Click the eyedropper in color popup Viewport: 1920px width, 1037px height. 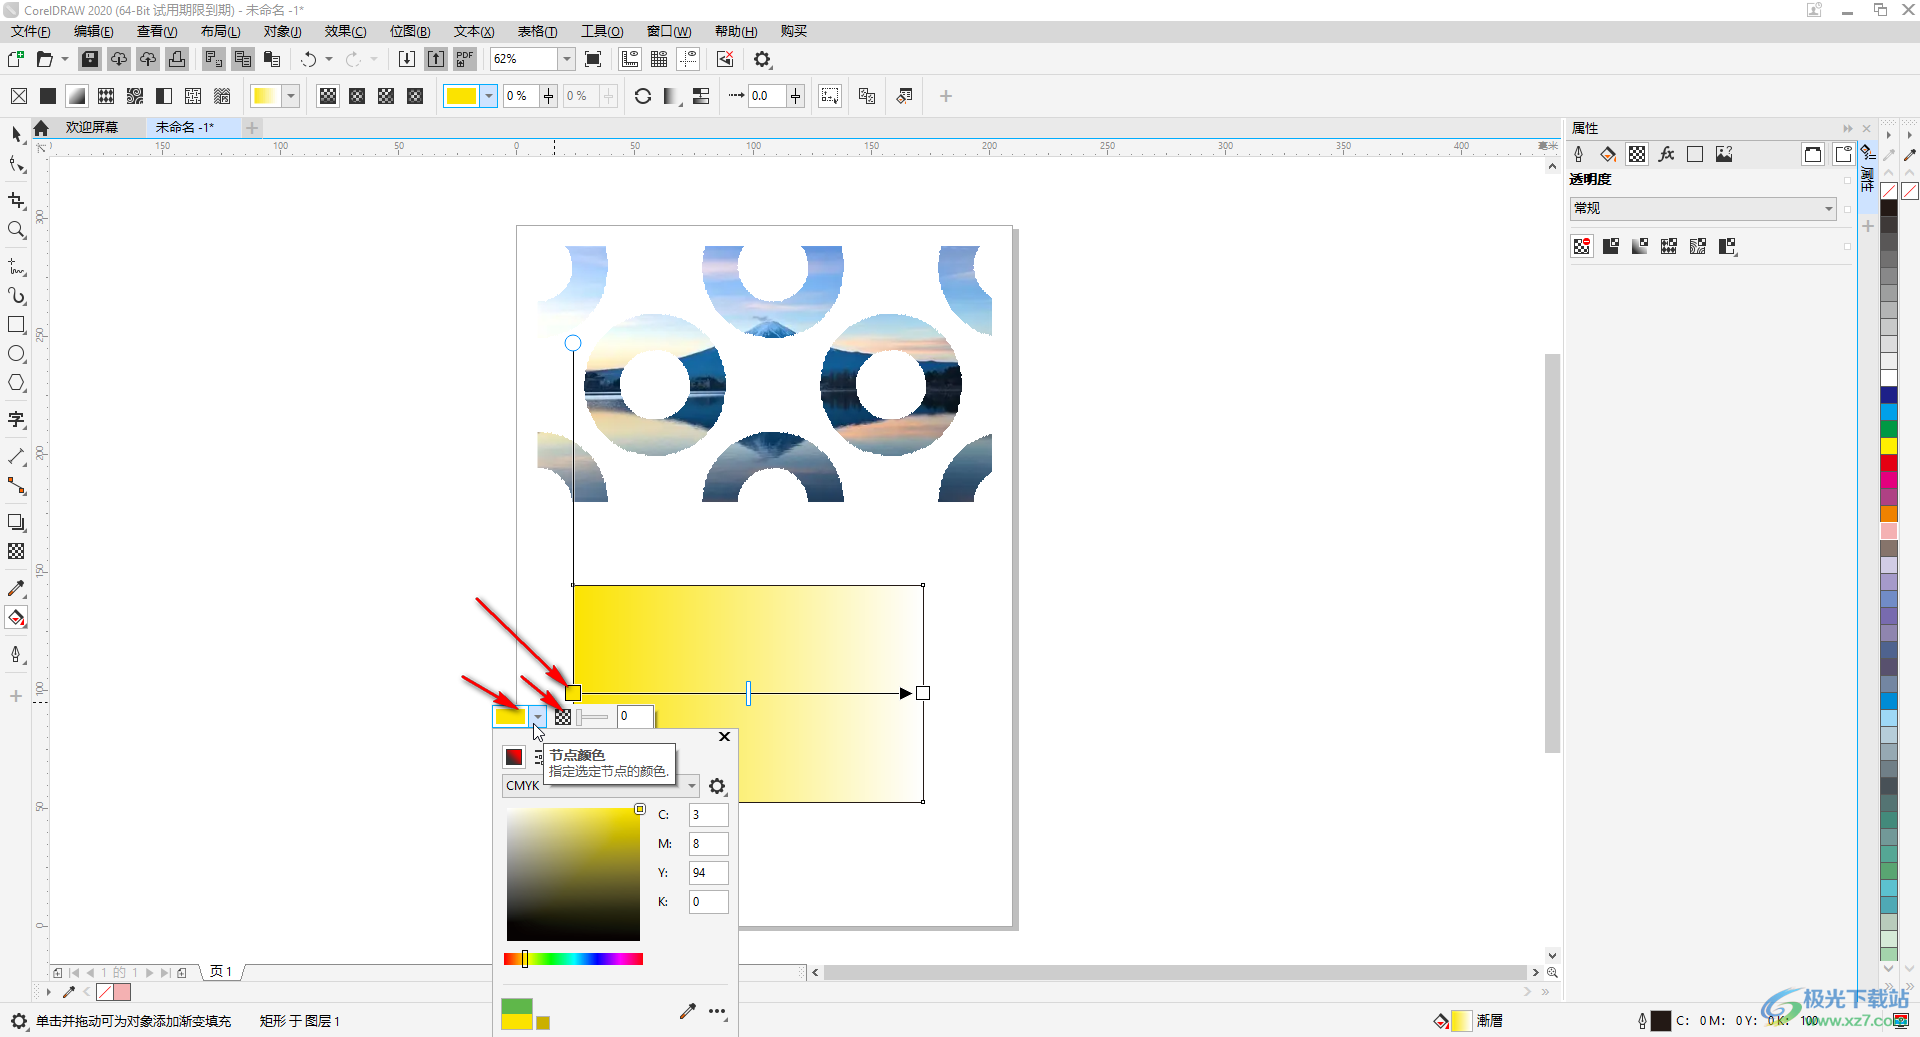coord(687,1011)
